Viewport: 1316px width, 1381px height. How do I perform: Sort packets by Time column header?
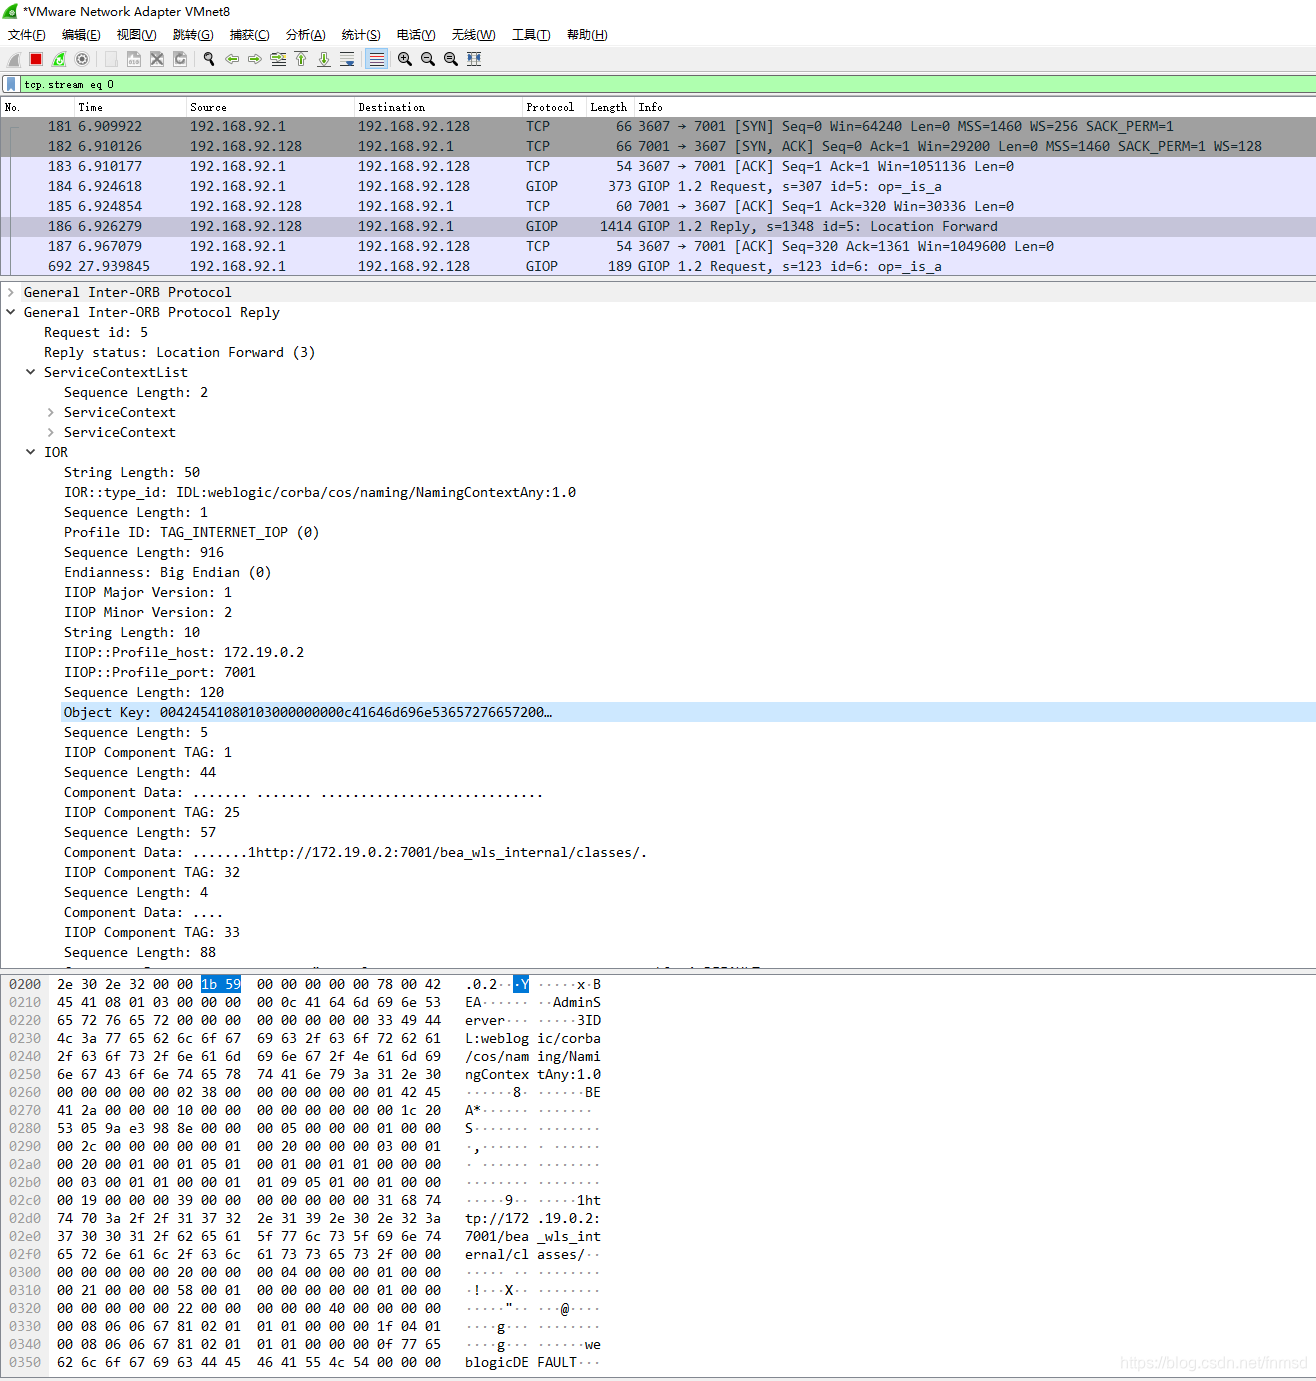point(131,107)
